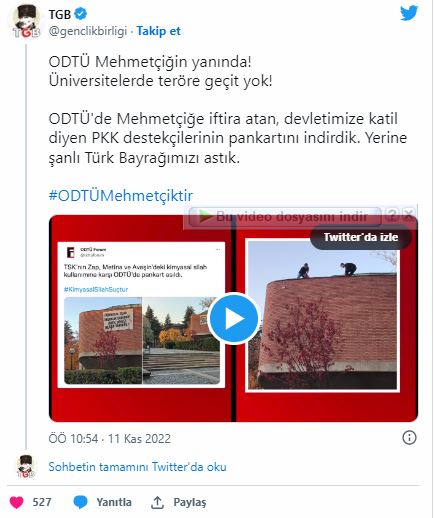This screenshot has width=435, height=518.
Task: Click the Twitter bird logo
Action: click(x=409, y=13)
